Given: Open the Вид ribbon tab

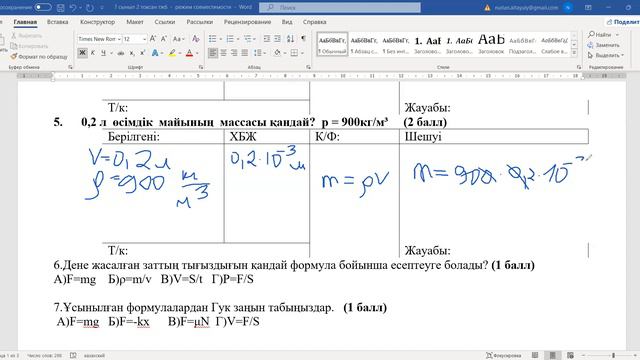Looking at the screenshot, I should [x=287, y=22].
